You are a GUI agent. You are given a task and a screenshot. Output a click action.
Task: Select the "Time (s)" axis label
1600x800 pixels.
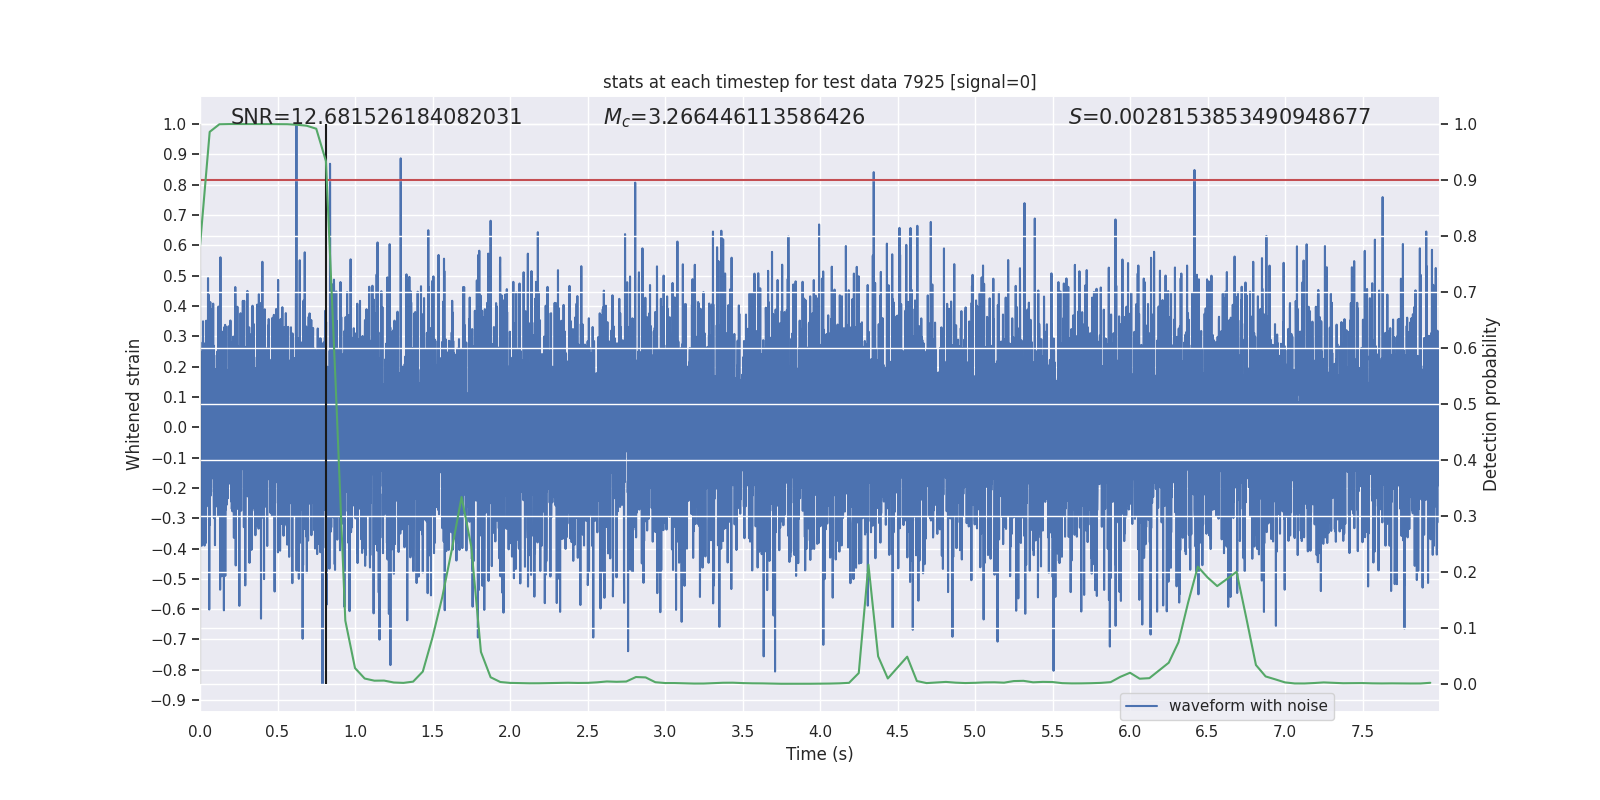(x=820, y=754)
